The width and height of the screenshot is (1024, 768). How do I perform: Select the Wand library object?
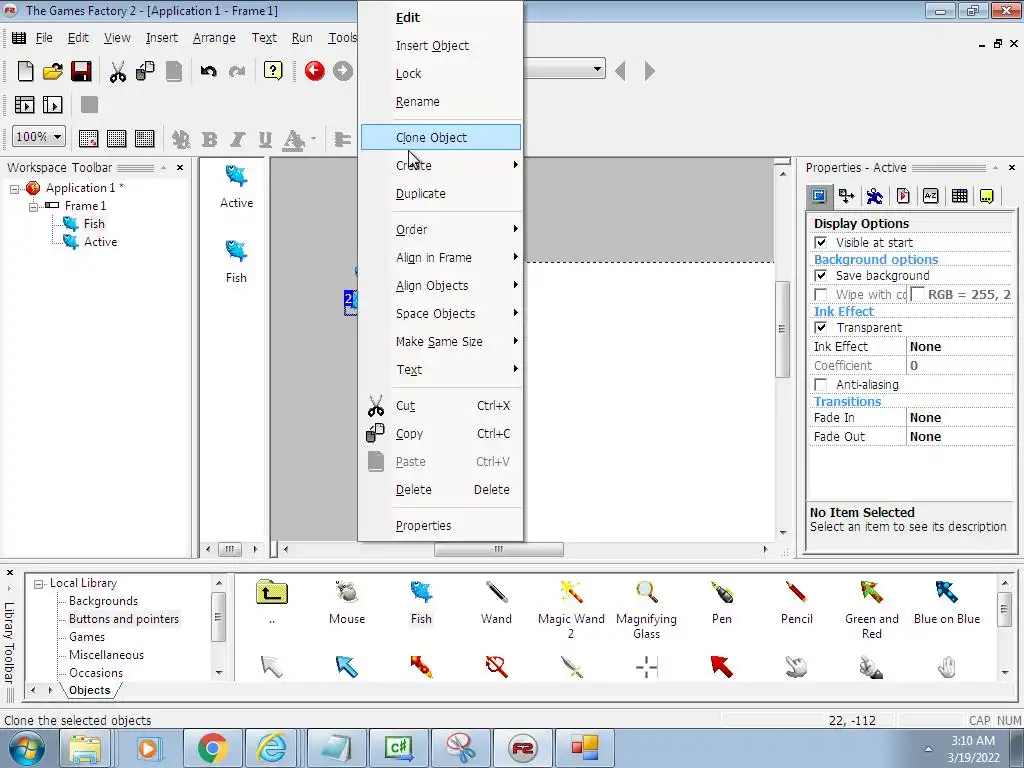pos(496,602)
